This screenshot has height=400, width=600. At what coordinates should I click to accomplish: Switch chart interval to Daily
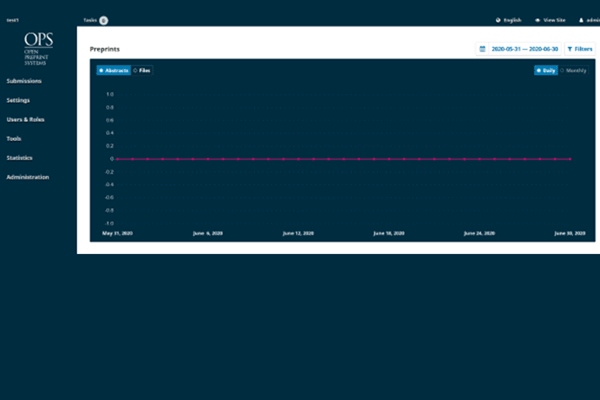pos(545,71)
